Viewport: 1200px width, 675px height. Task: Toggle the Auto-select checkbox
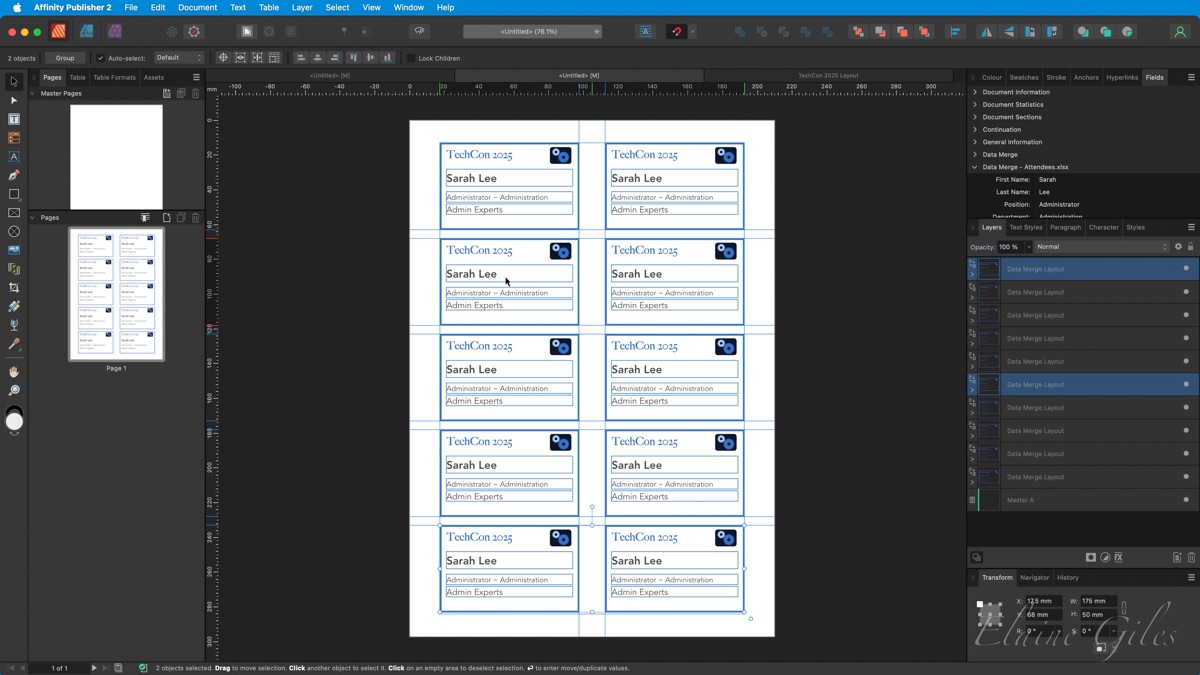tap(100, 58)
